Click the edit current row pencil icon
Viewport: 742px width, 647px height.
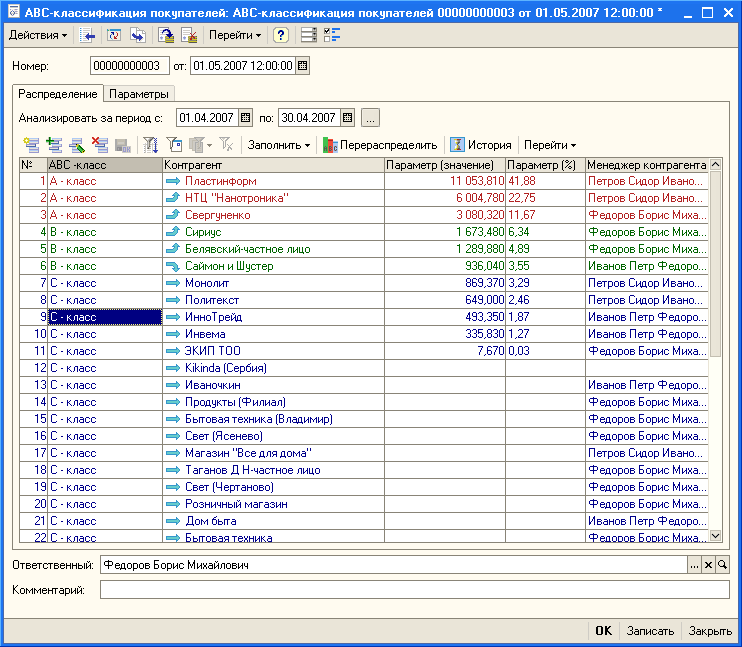click(x=77, y=145)
